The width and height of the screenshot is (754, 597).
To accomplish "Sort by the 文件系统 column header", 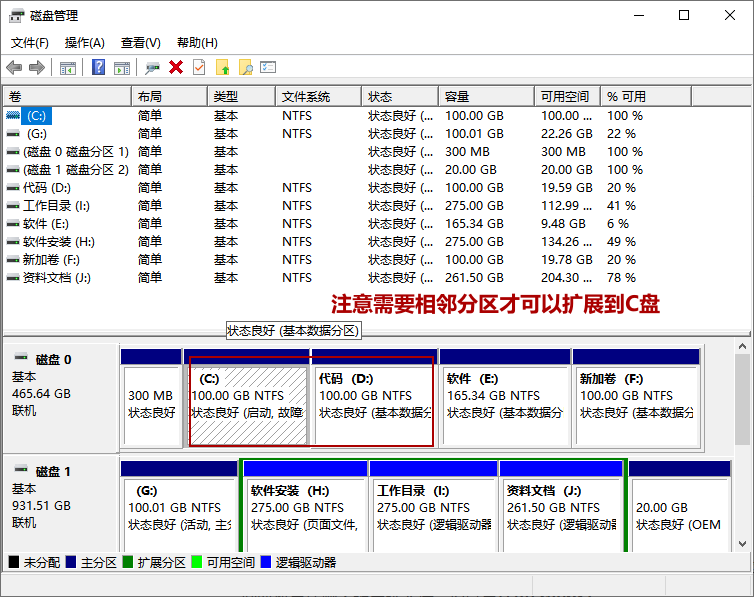I will [x=318, y=97].
